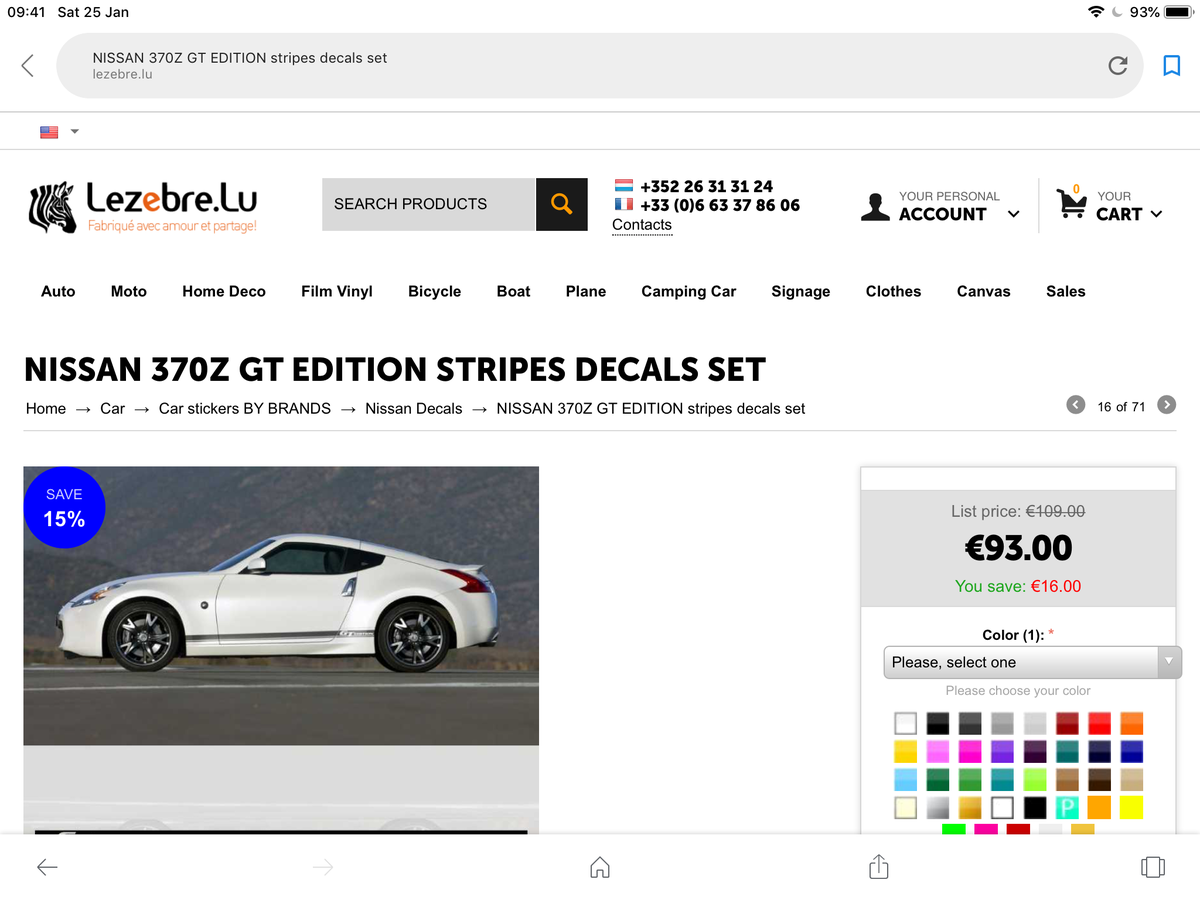Screen dimensions: 1200x900
Task: Bookmark this page using the bookmark icon
Action: (x=1172, y=66)
